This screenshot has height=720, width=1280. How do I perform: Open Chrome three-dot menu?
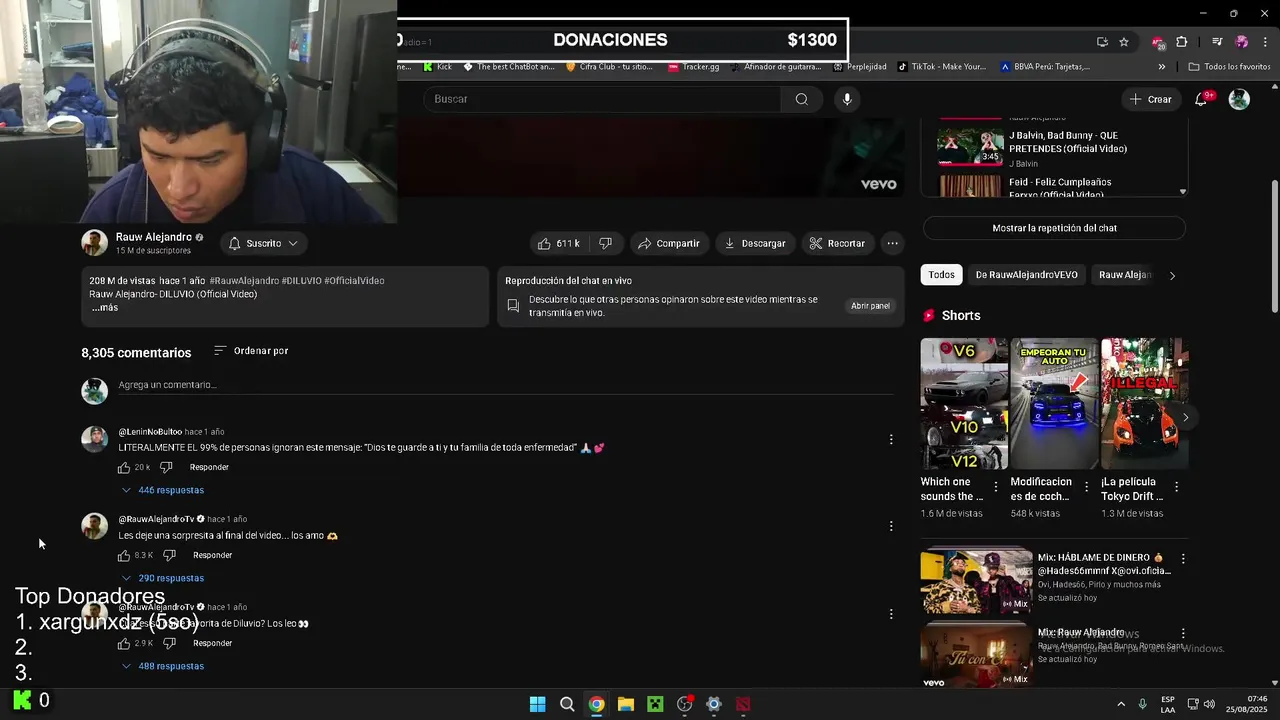point(1264,42)
